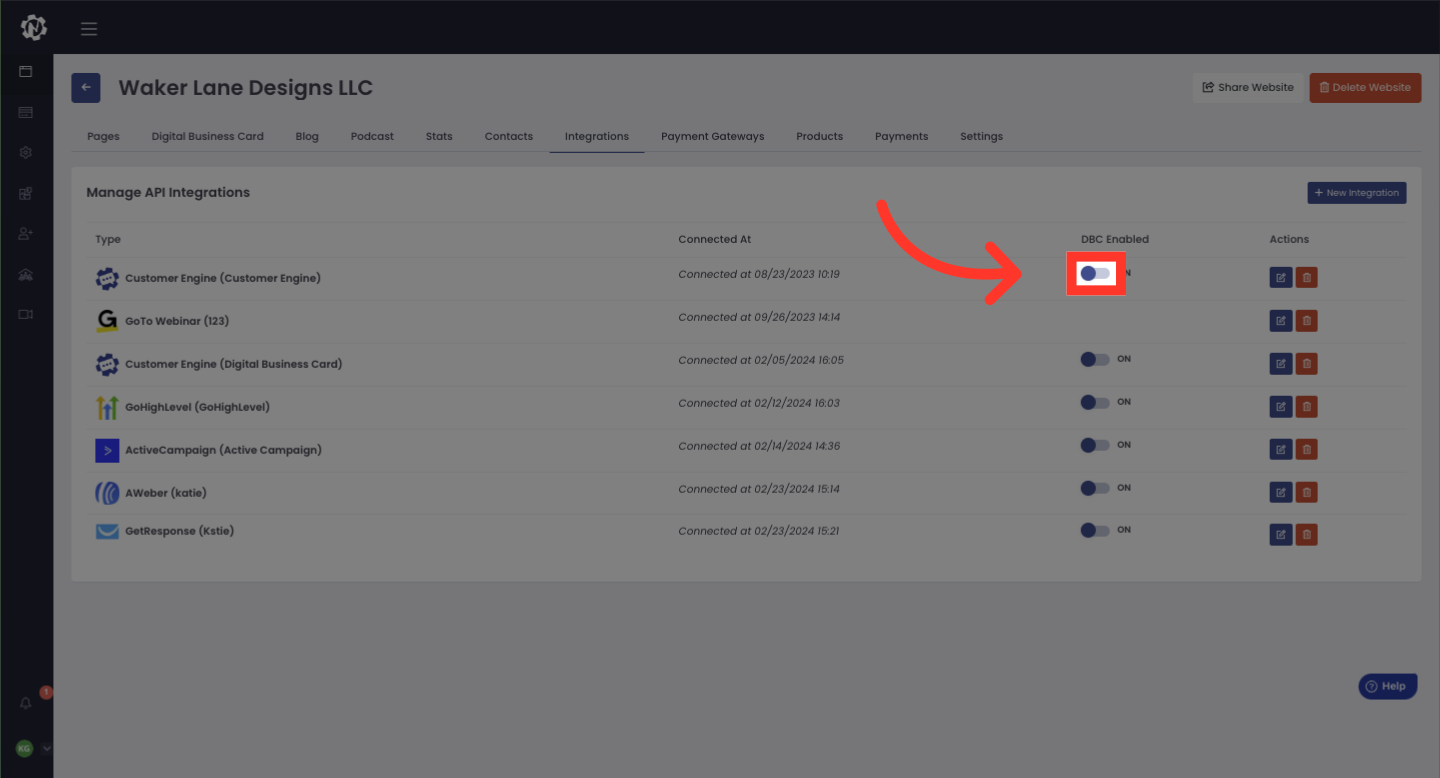1440x778 pixels.
Task: Click the gear-shaped N logo in sidebar
Action: [x=34, y=27]
